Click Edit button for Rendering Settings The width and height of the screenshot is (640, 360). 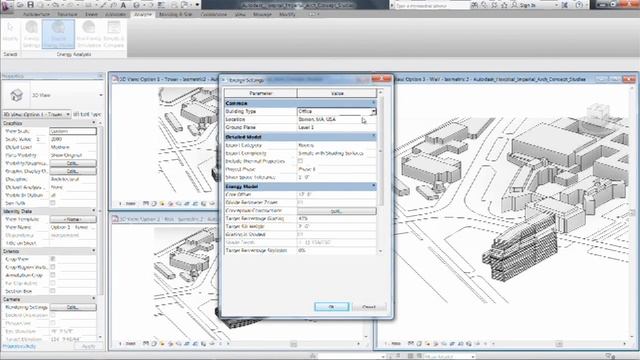tap(73, 307)
